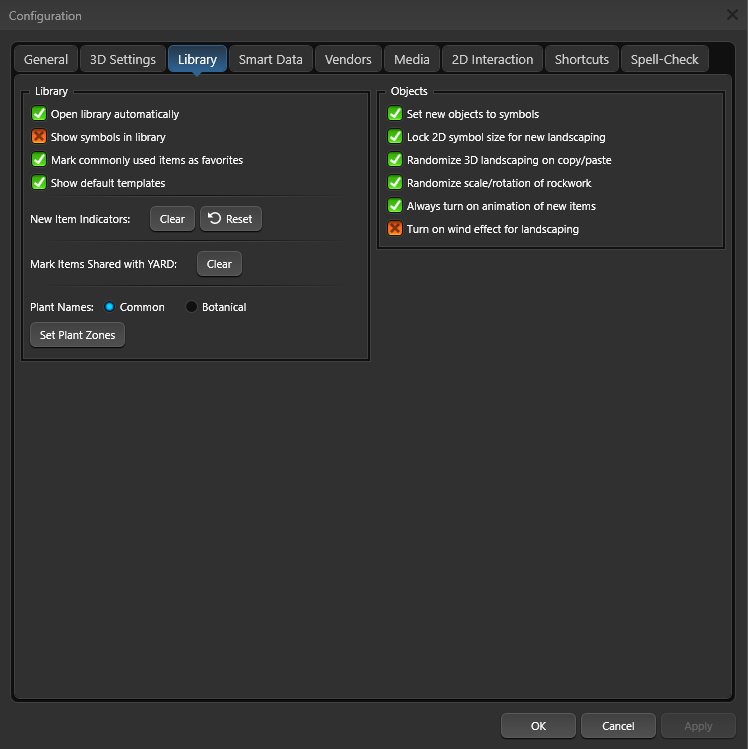The image size is (748, 749).
Task: Reset the New Item Indicators
Action: coord(231,219)
